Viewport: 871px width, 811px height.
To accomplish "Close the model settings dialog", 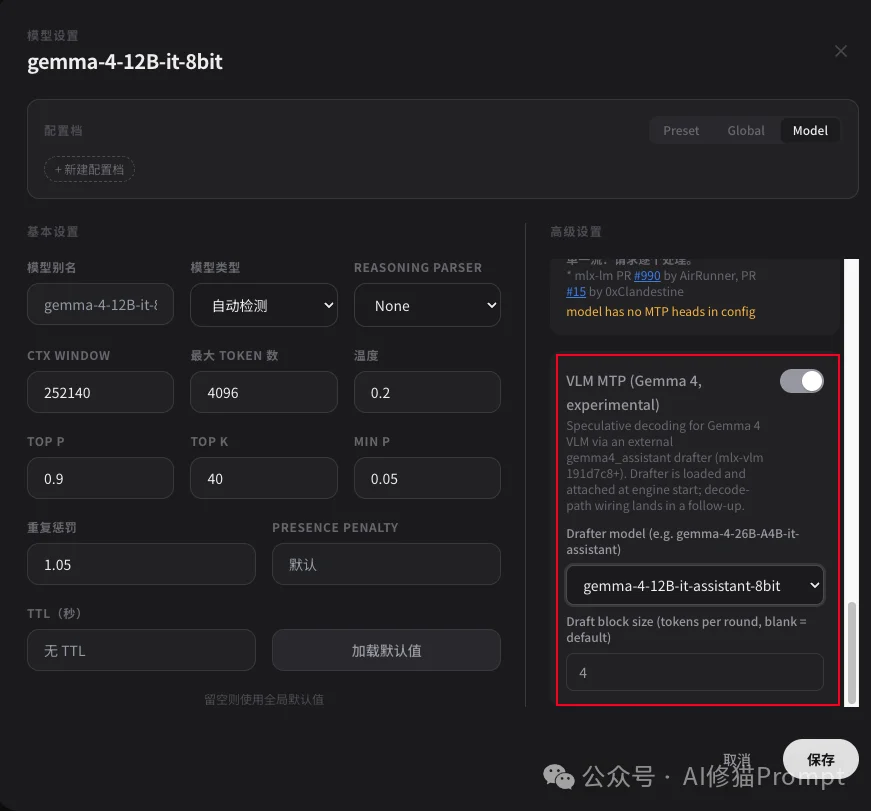I will click(840, 51).
